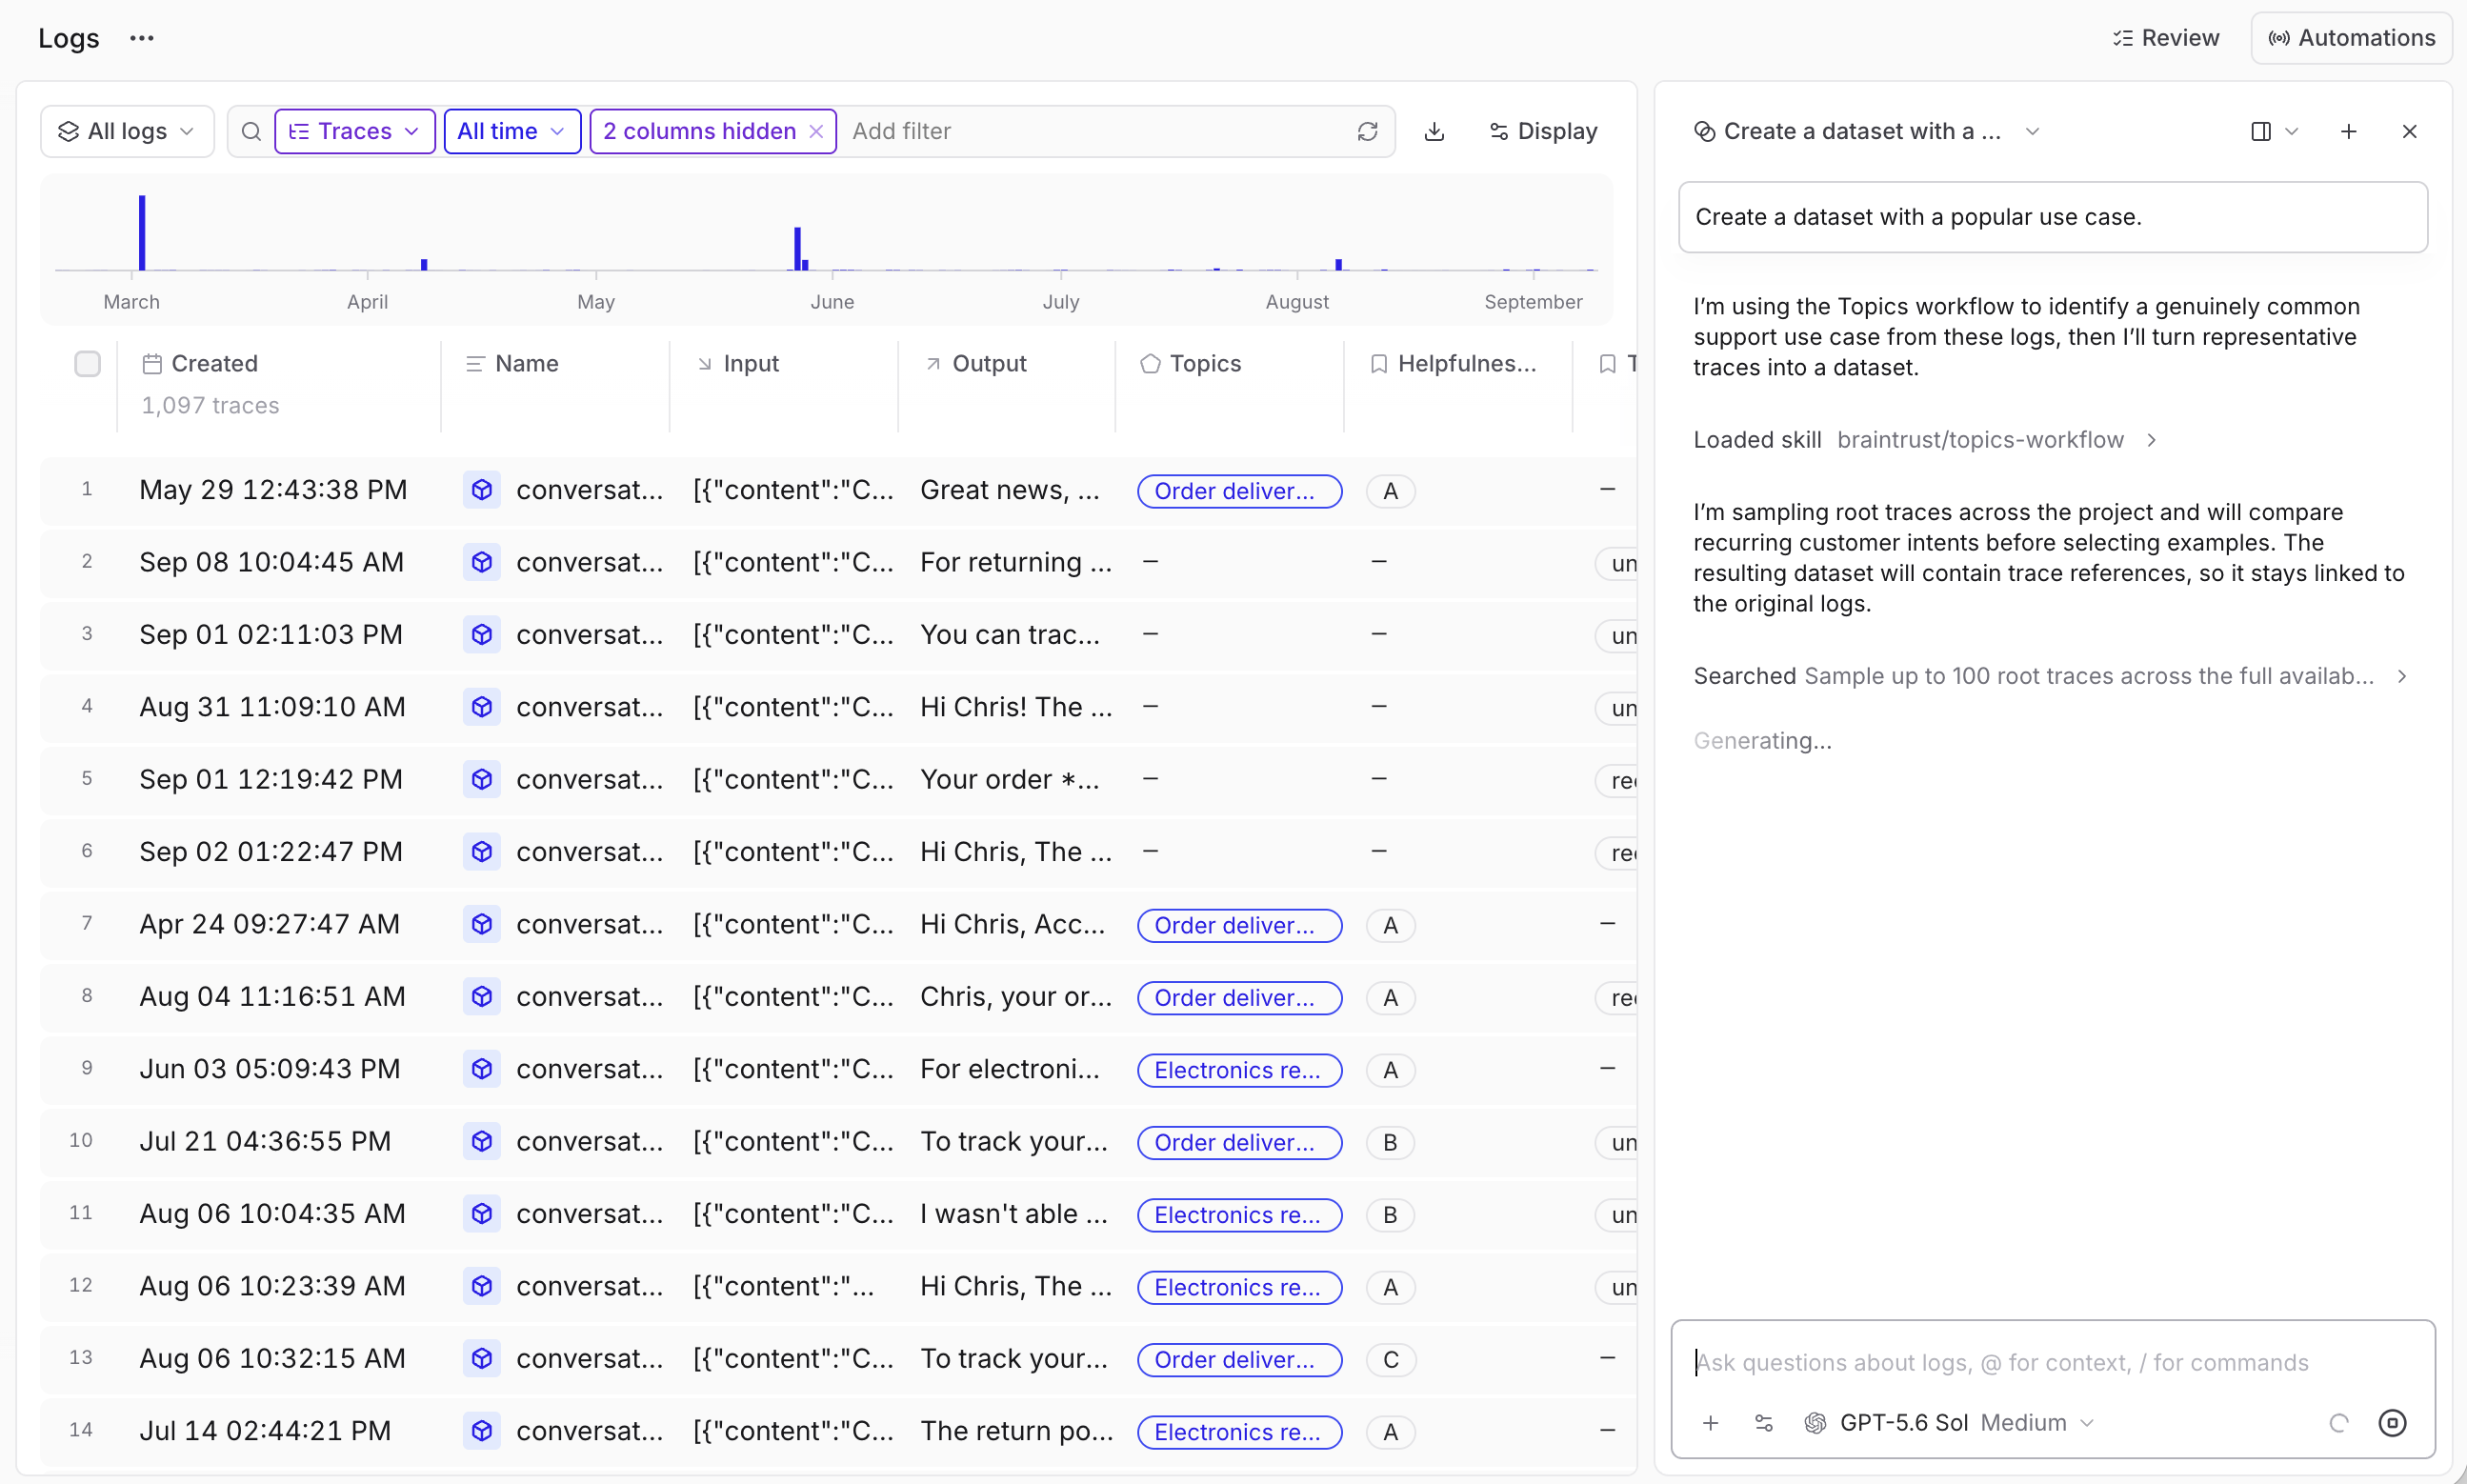Click the search magnifier icon in filter bar
The width and height of the screenshot is (2467, 1484).
(x=251, y=131)
